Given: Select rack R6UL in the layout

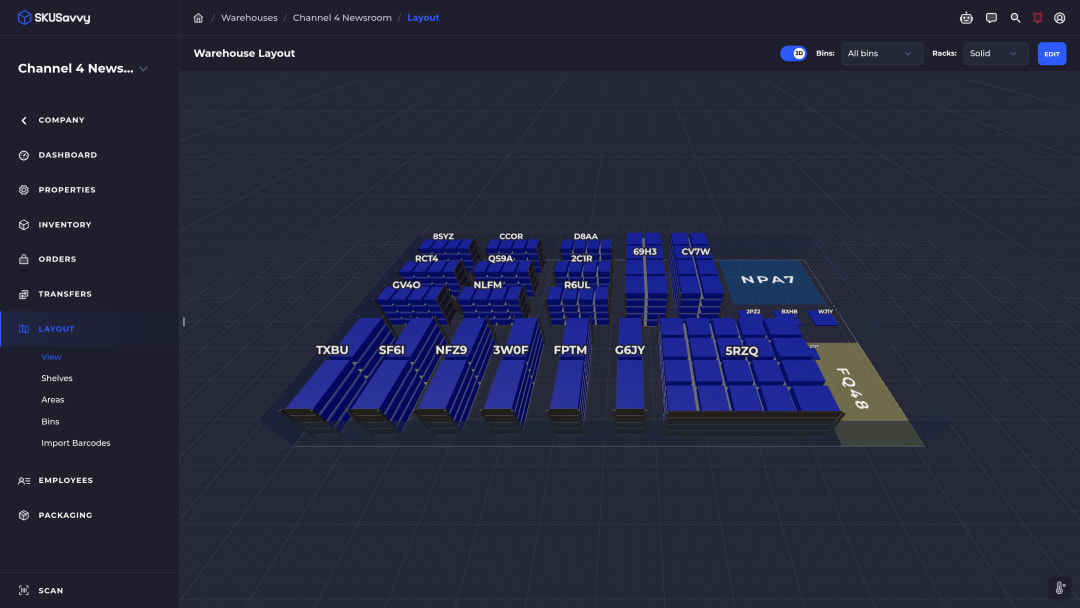Looking at the screenshot, I should (x=579, y=303).
